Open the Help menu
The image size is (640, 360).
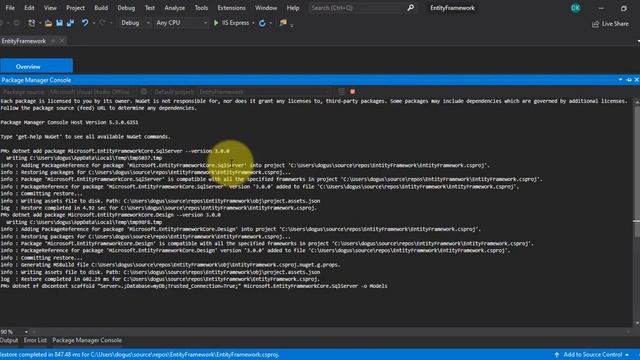(293, 8)
